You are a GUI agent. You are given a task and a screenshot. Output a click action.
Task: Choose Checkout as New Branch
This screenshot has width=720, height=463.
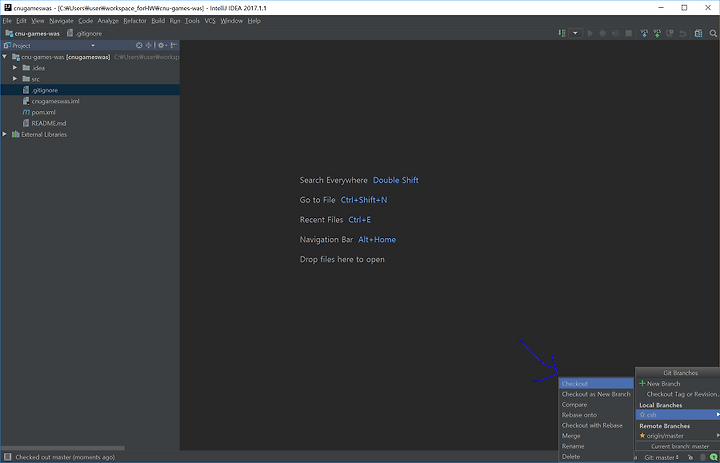596,394
